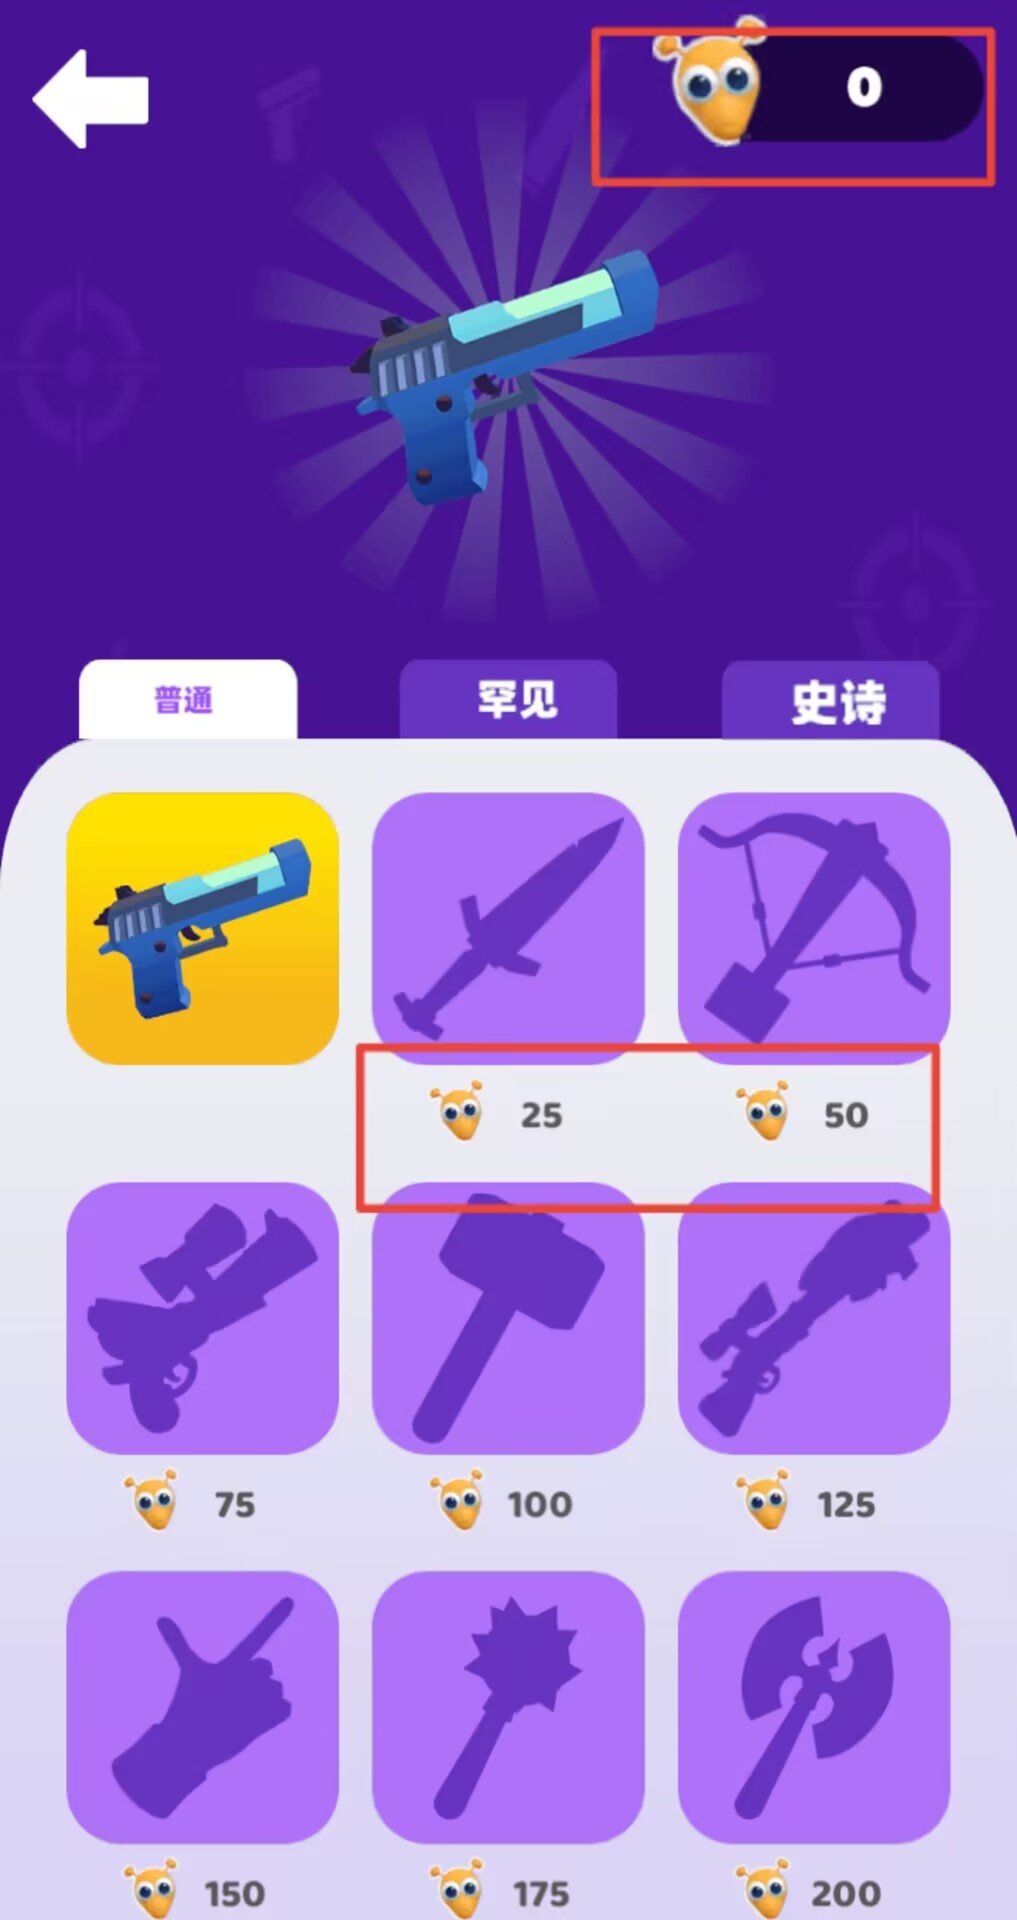Select the equipped blue pistol tile
The image size is (1017, 1920).
202,928
